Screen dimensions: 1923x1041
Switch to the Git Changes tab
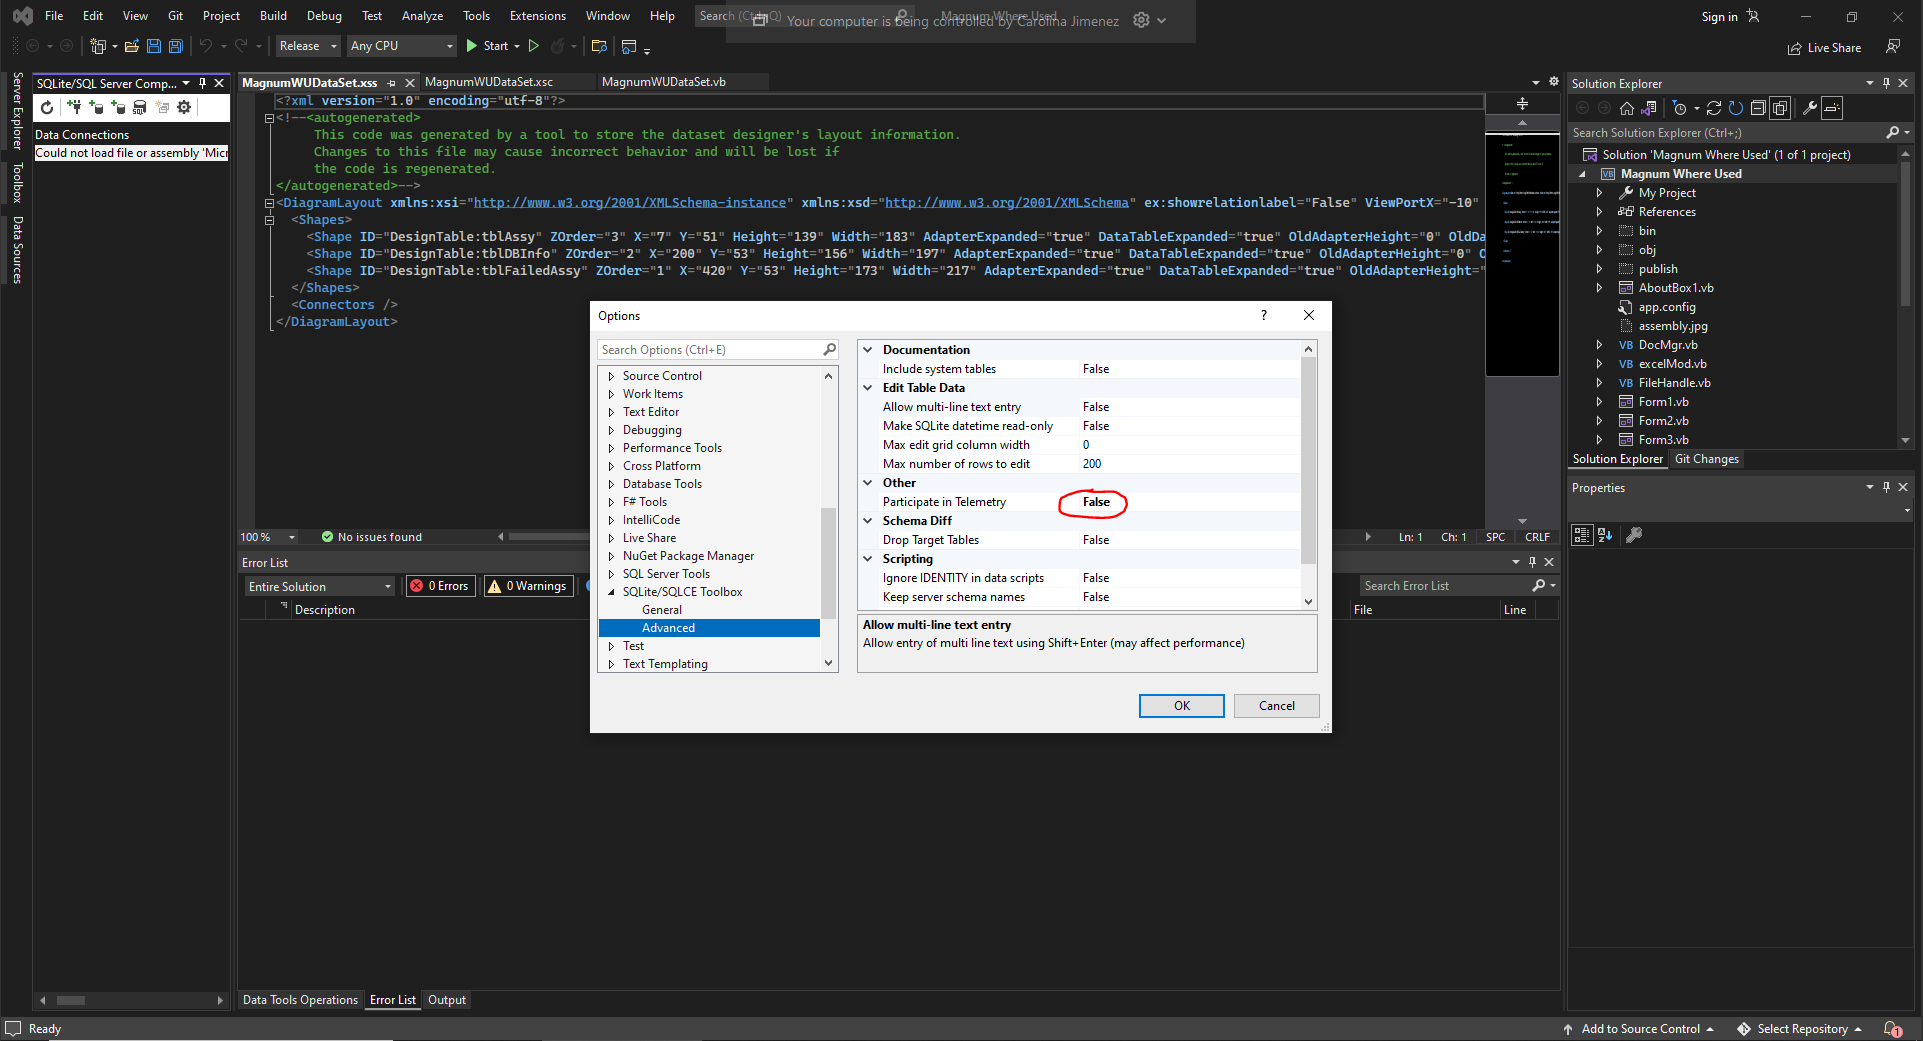[1706, 459]
